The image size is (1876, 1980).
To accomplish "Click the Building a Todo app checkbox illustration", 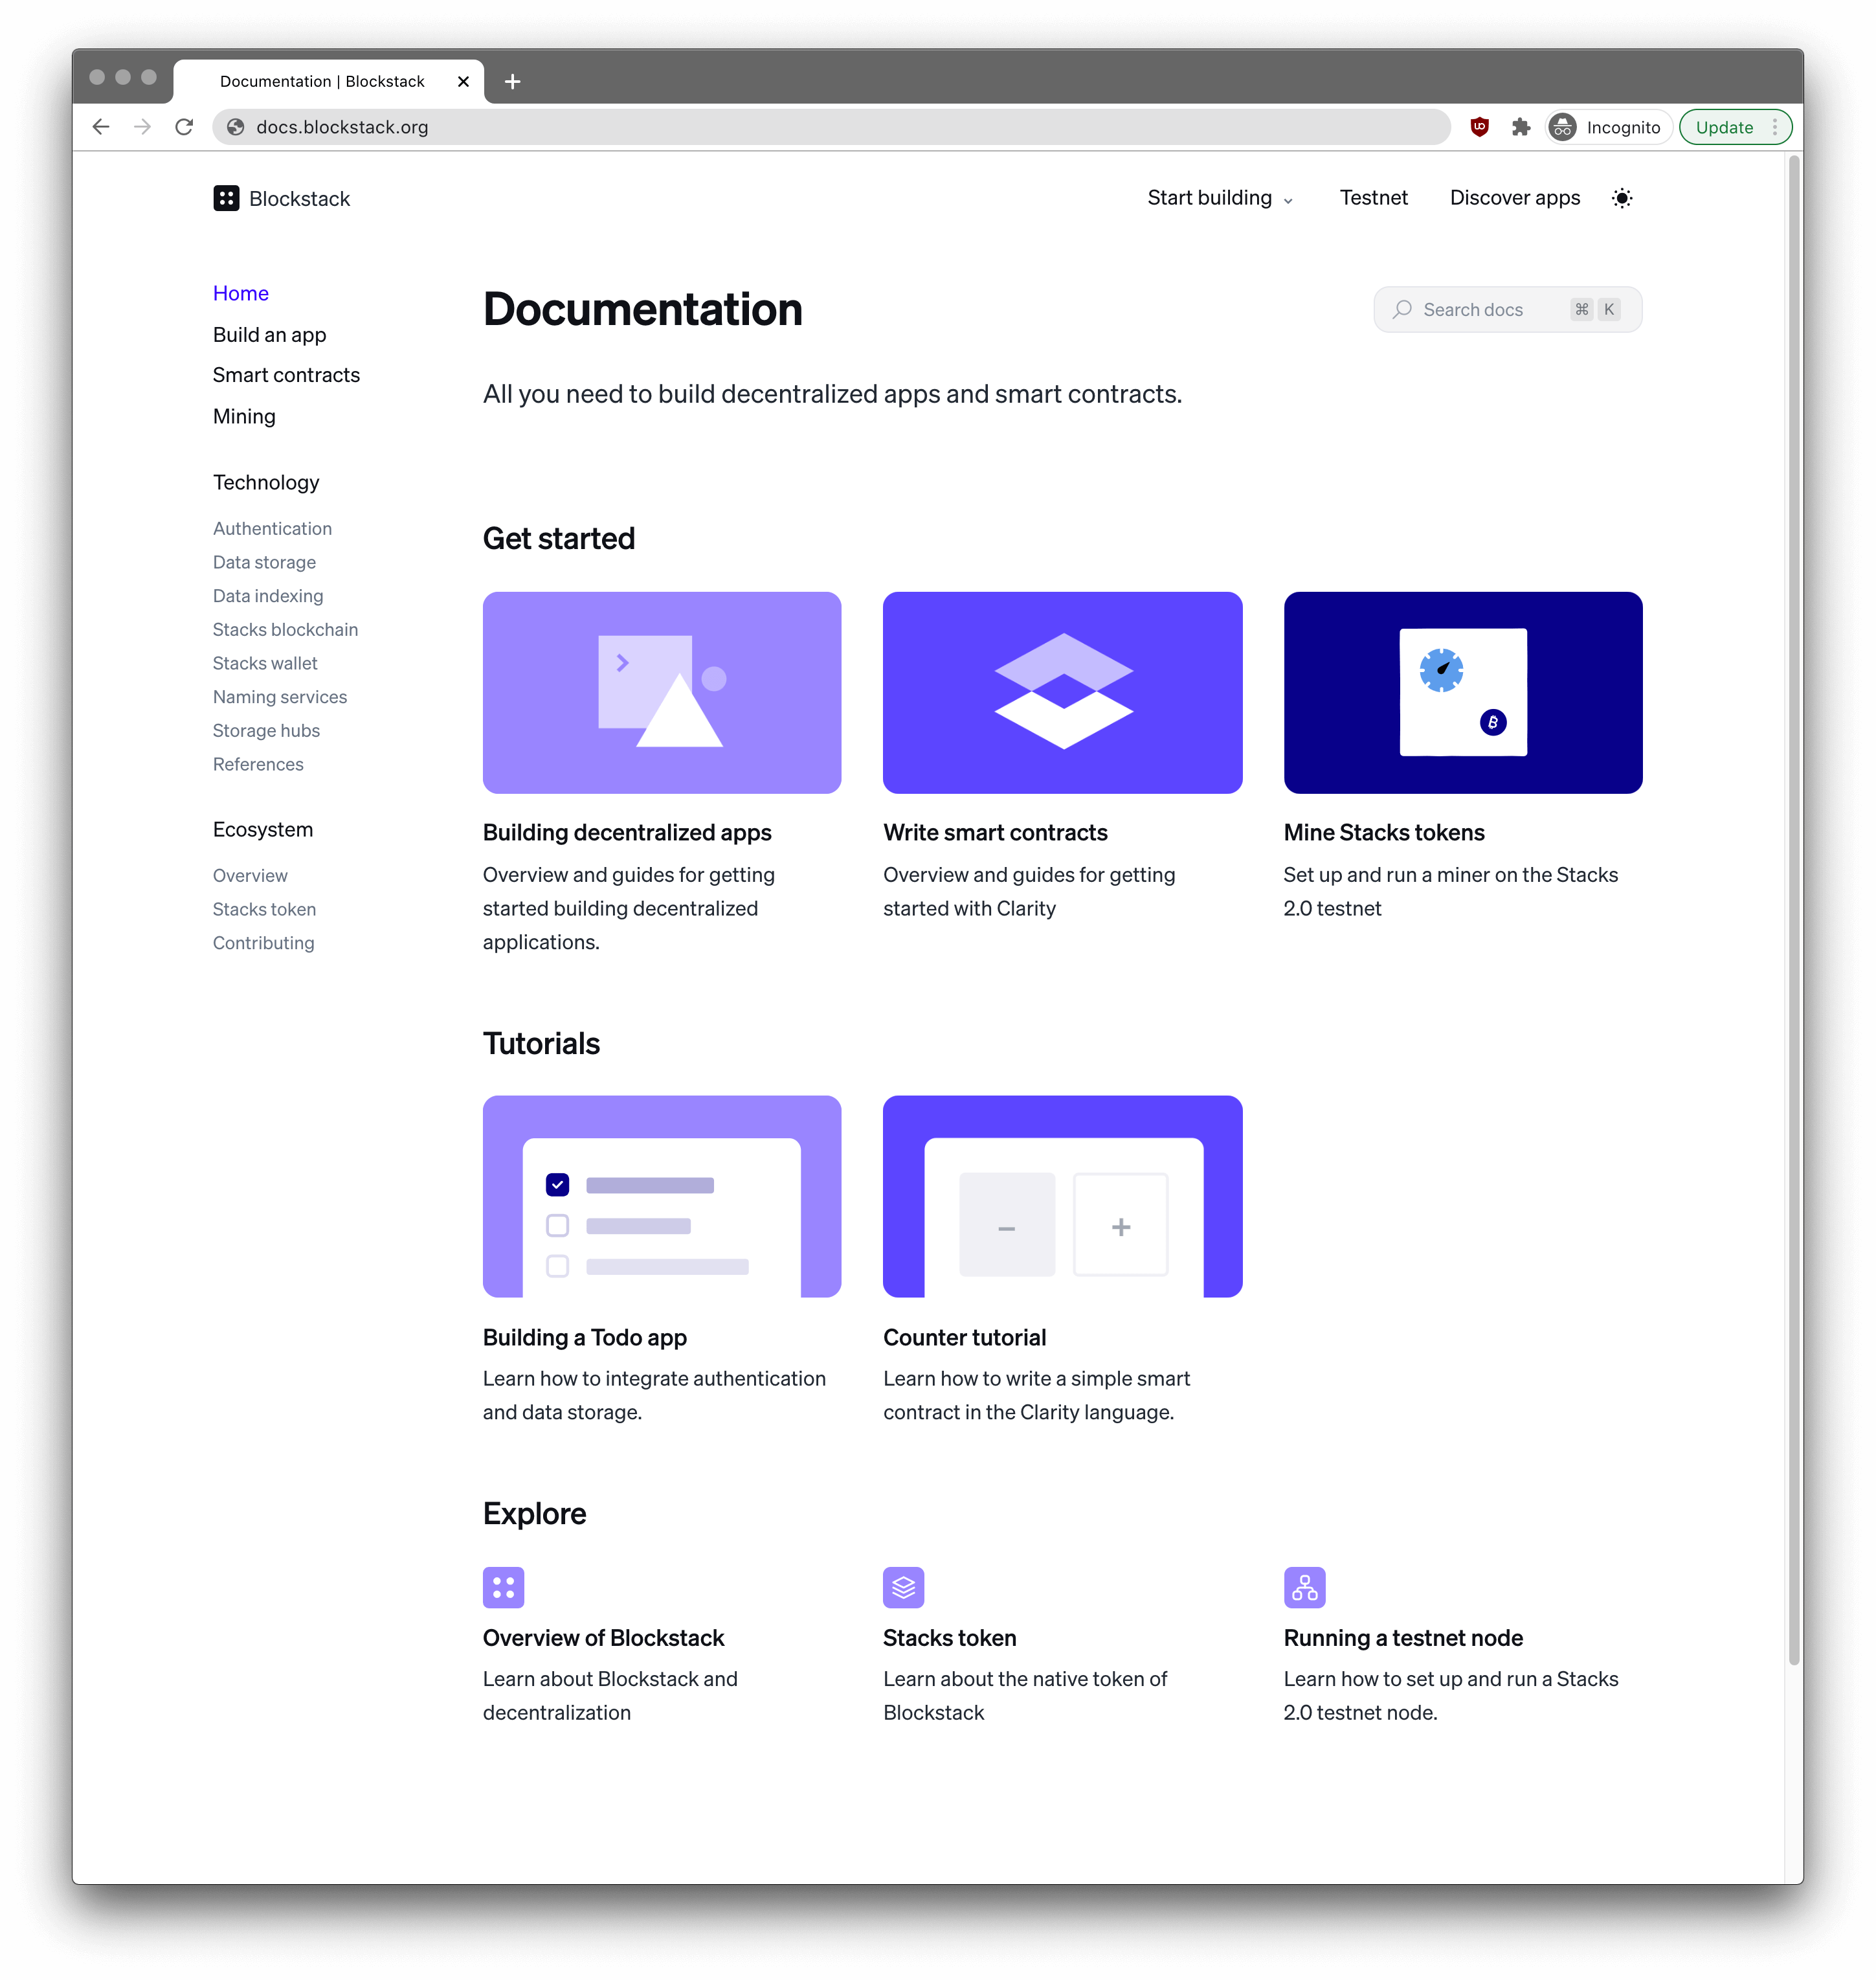I will tap(557, 1183).
